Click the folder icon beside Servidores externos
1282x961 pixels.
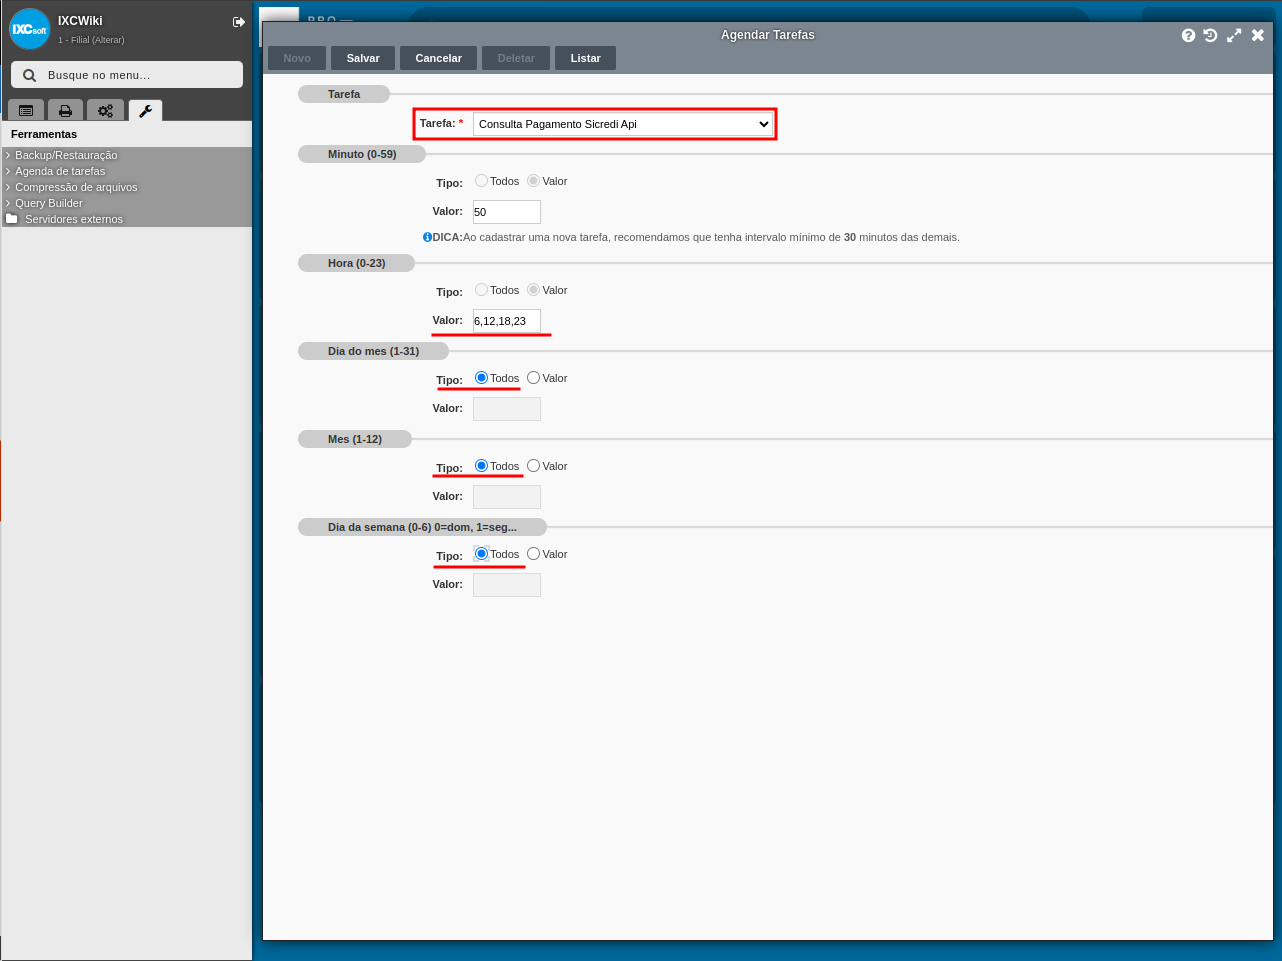click(x=12, y=219)
